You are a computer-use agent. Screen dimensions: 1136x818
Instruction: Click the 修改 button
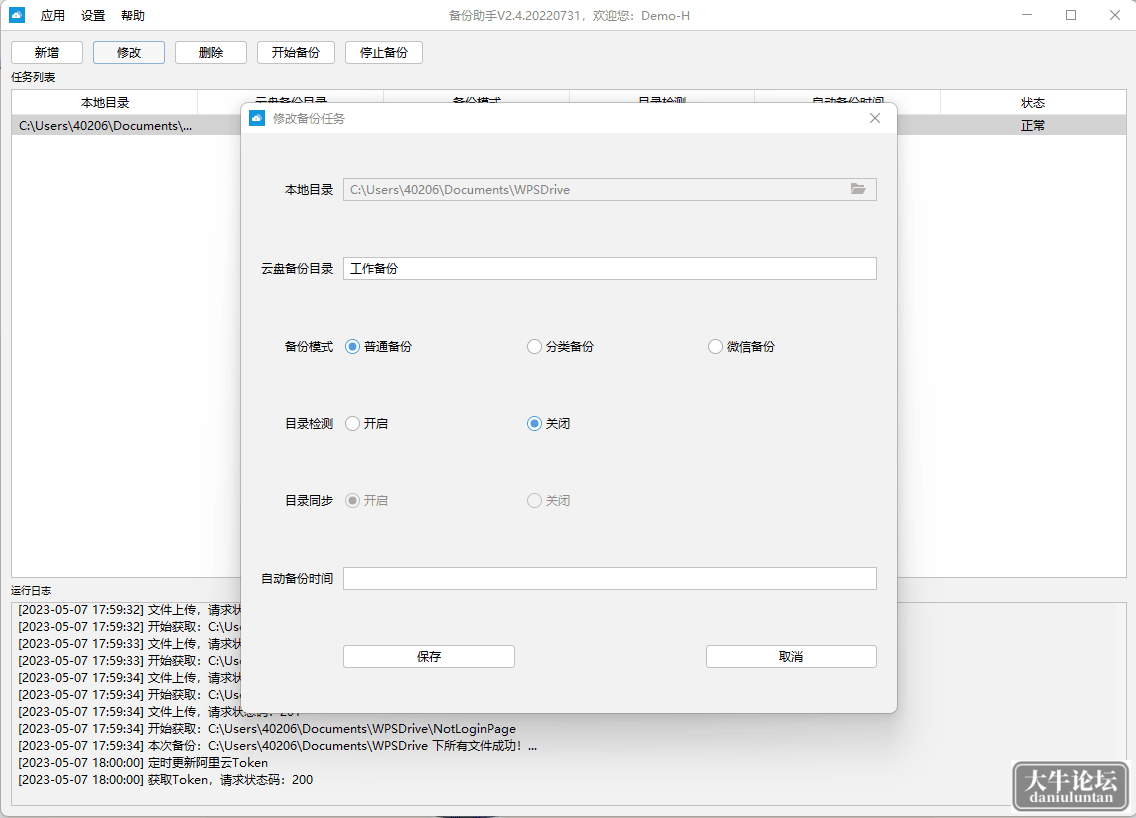(129, 52)
